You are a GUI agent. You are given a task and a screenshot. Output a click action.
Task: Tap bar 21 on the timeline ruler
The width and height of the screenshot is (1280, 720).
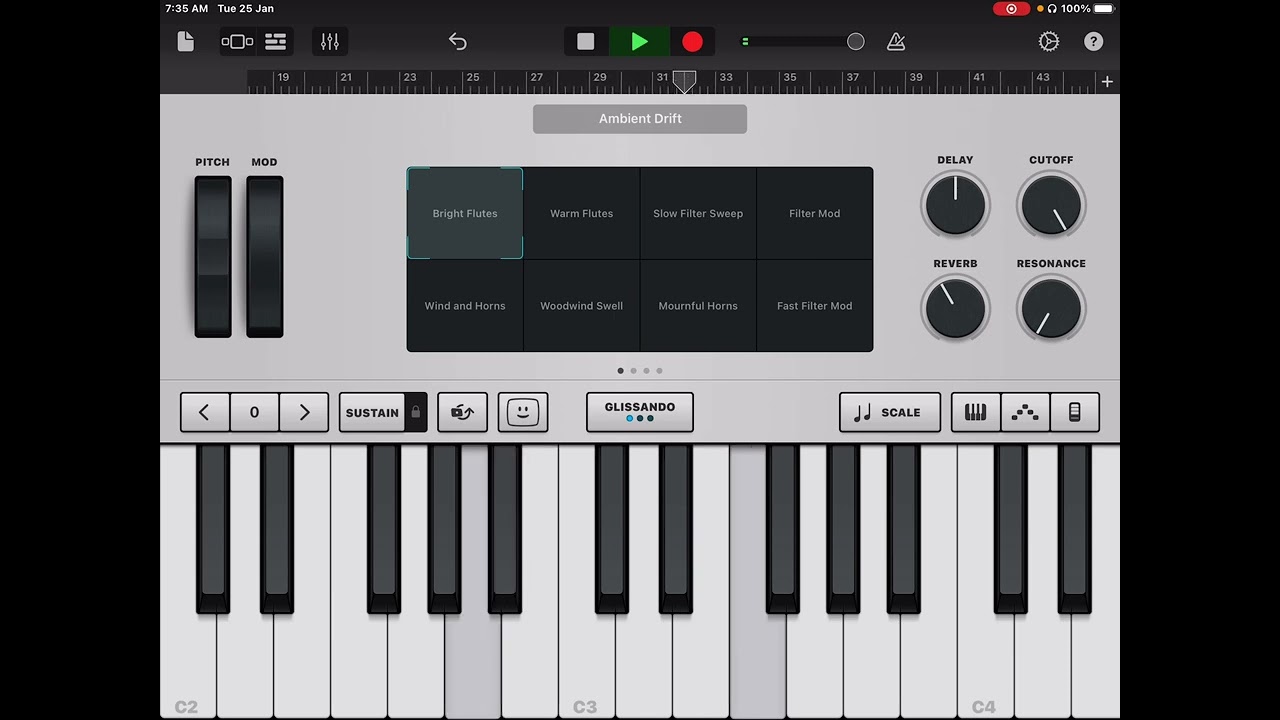[x=346, y=77]
